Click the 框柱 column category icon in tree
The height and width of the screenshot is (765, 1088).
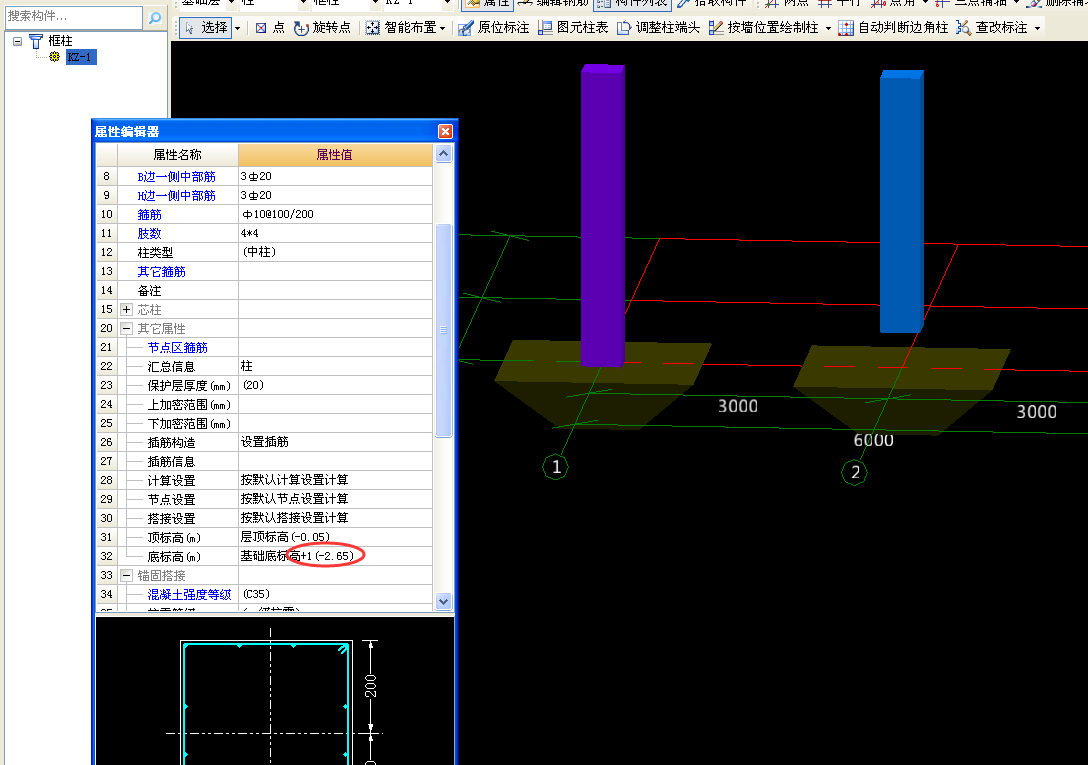pyautogui.click(x=35, y=42)
